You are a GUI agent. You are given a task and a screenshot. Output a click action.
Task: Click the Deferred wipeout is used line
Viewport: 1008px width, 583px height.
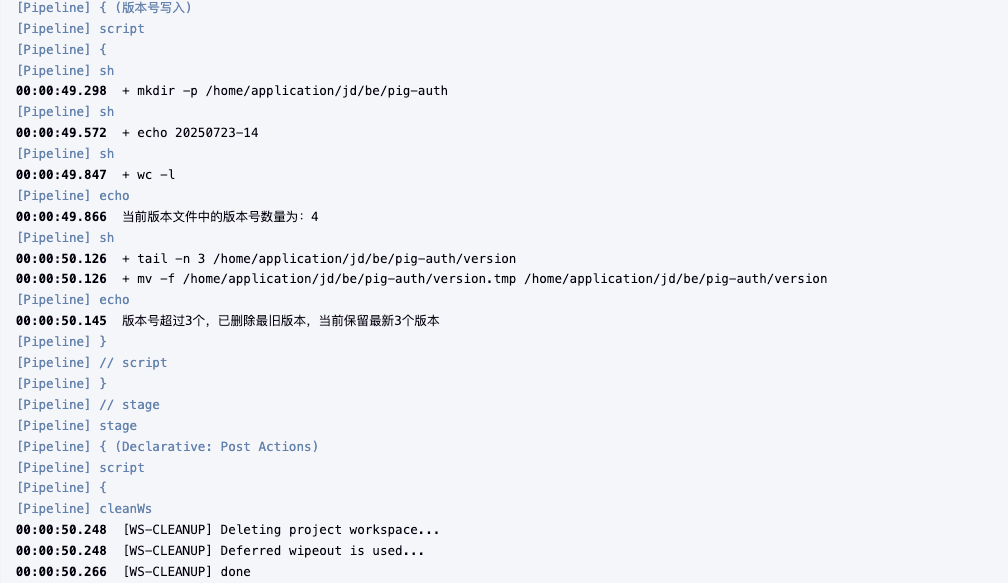tap(273, 551)
